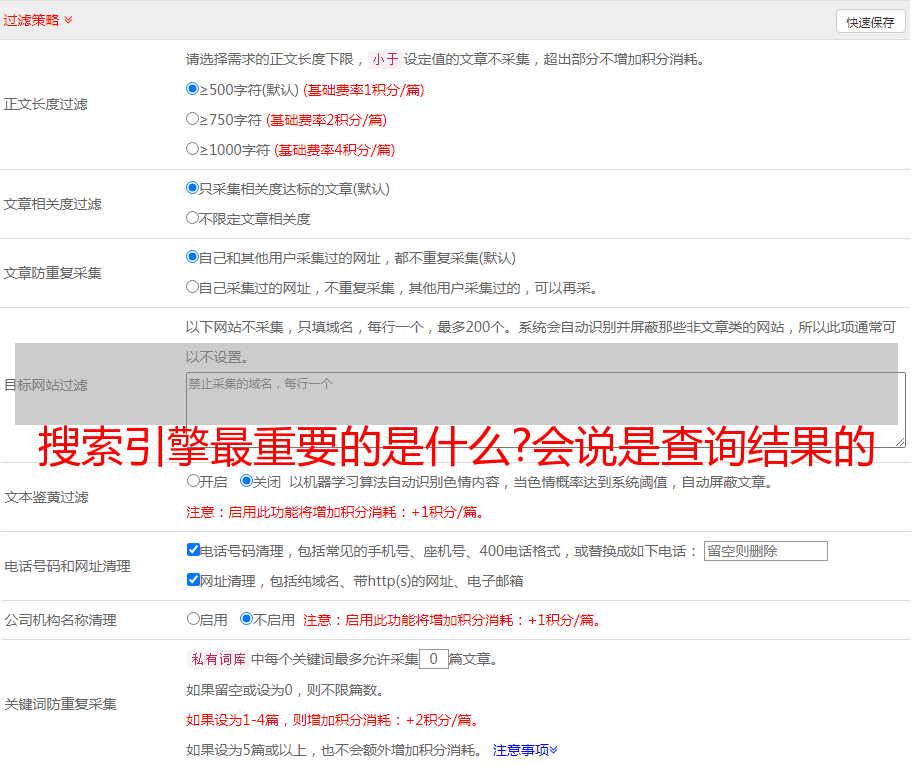Click the 如果留空或设为0，则不限篇数 text
912x768 pixels.
(x=285, y=690)
